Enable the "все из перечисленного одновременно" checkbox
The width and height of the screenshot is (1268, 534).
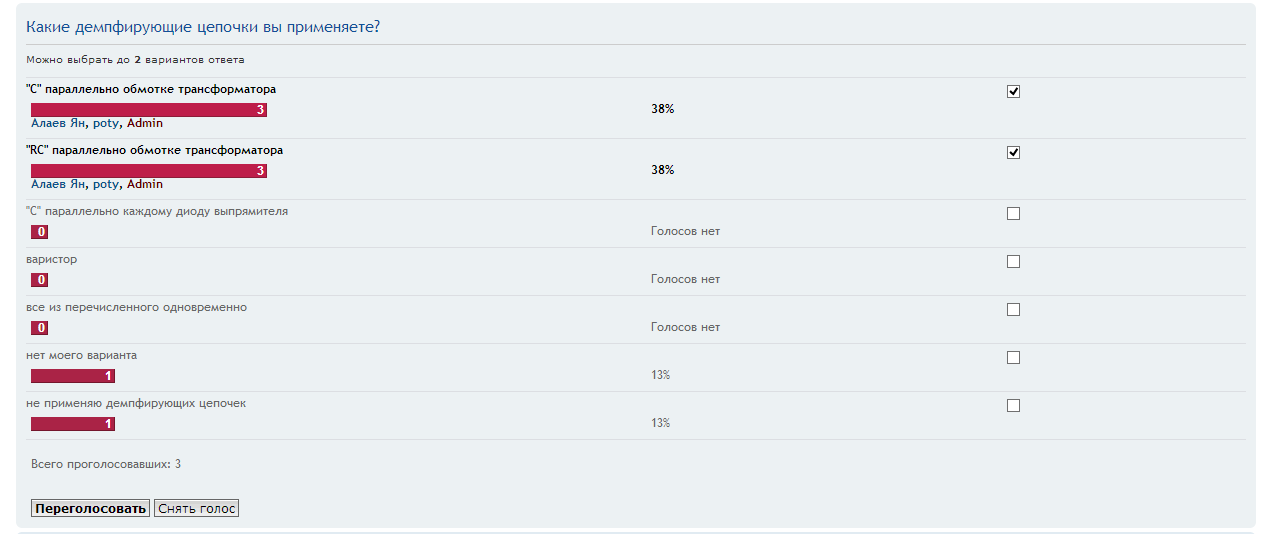(1013, 310)
